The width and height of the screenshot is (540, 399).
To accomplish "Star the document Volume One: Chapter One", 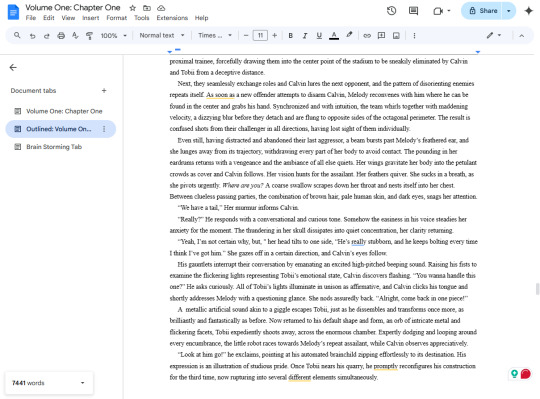I will click(x=133, y=8).
